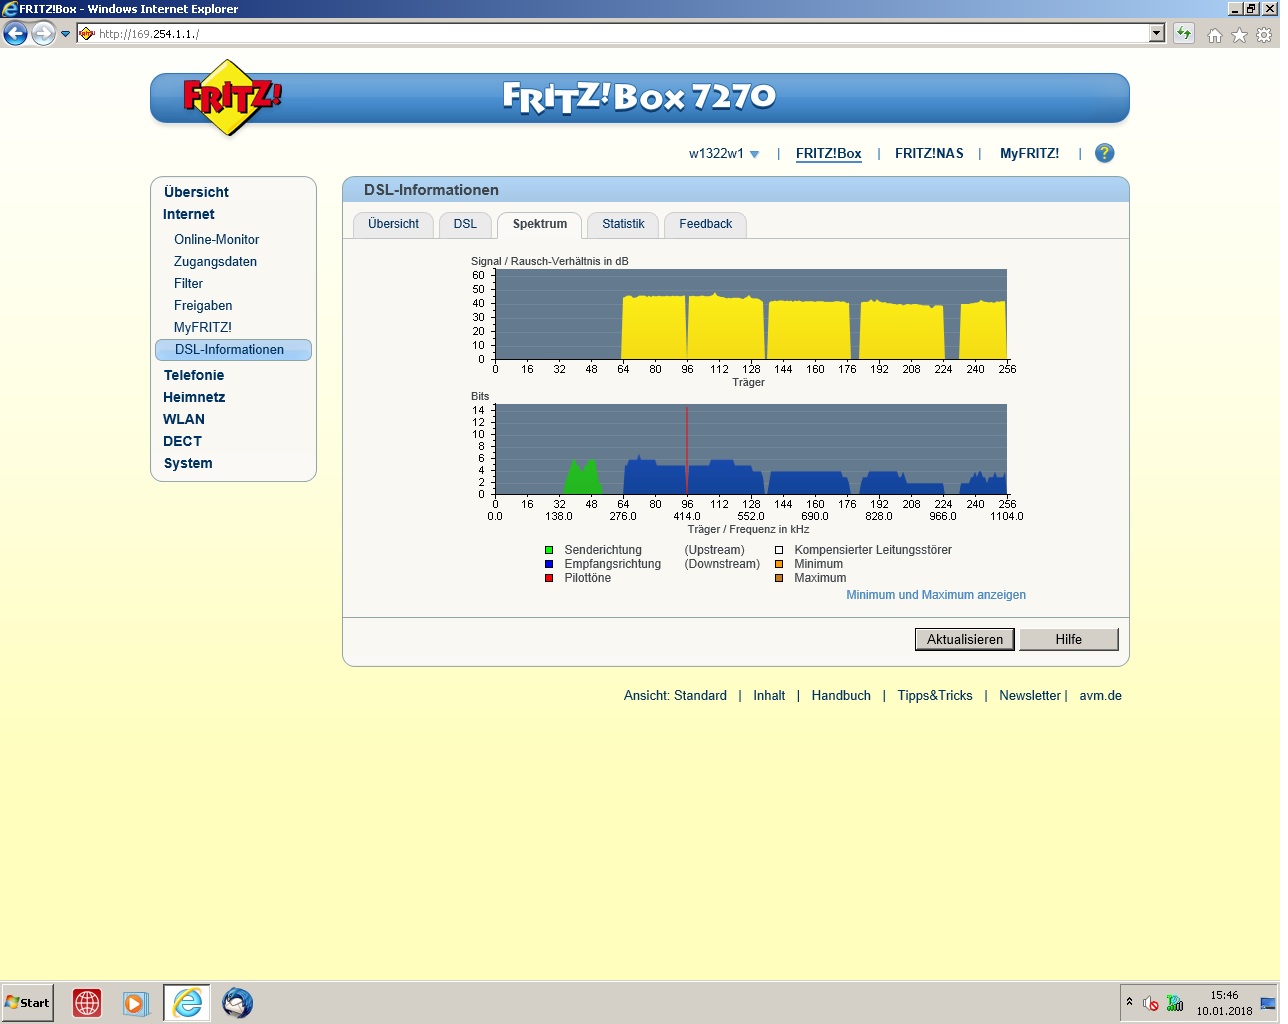The width and height of the screenshot is (1288, 1024).
Task: Click the FRITZ! logo
Action: [231, 97]
